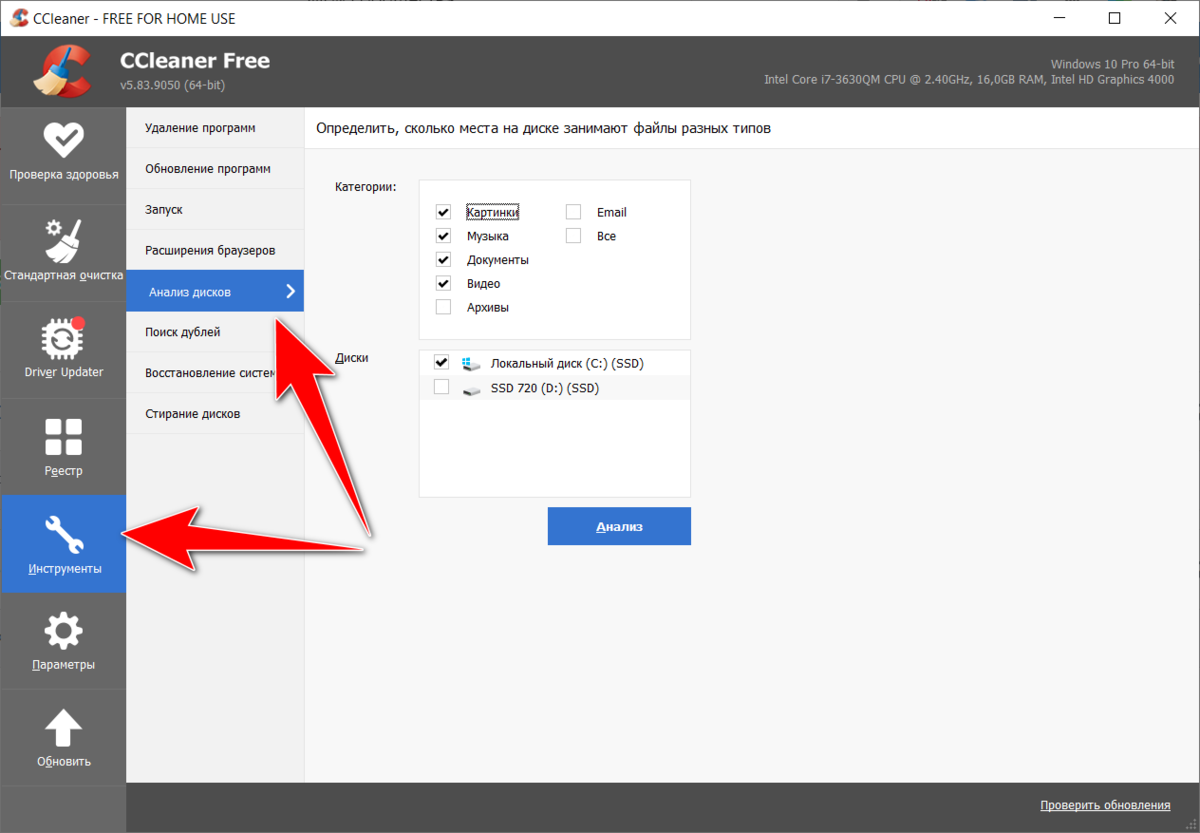Uncheck the Музыка (Music) category checkbox
Screen dimensions: 1200x833
click(443, 236)
